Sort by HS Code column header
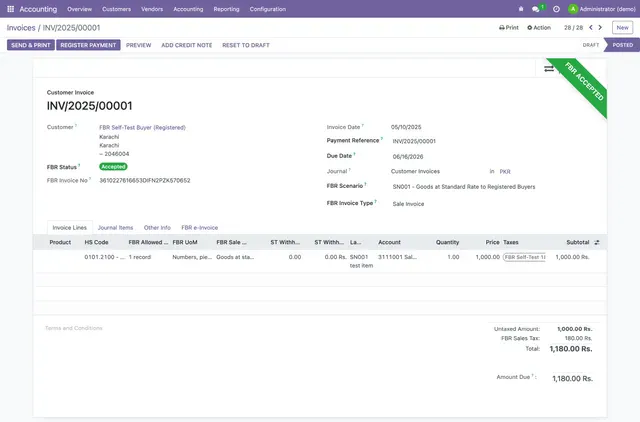The width and height of the screenshot is (640, 422). pyautogui.click(x=96, y=242)
